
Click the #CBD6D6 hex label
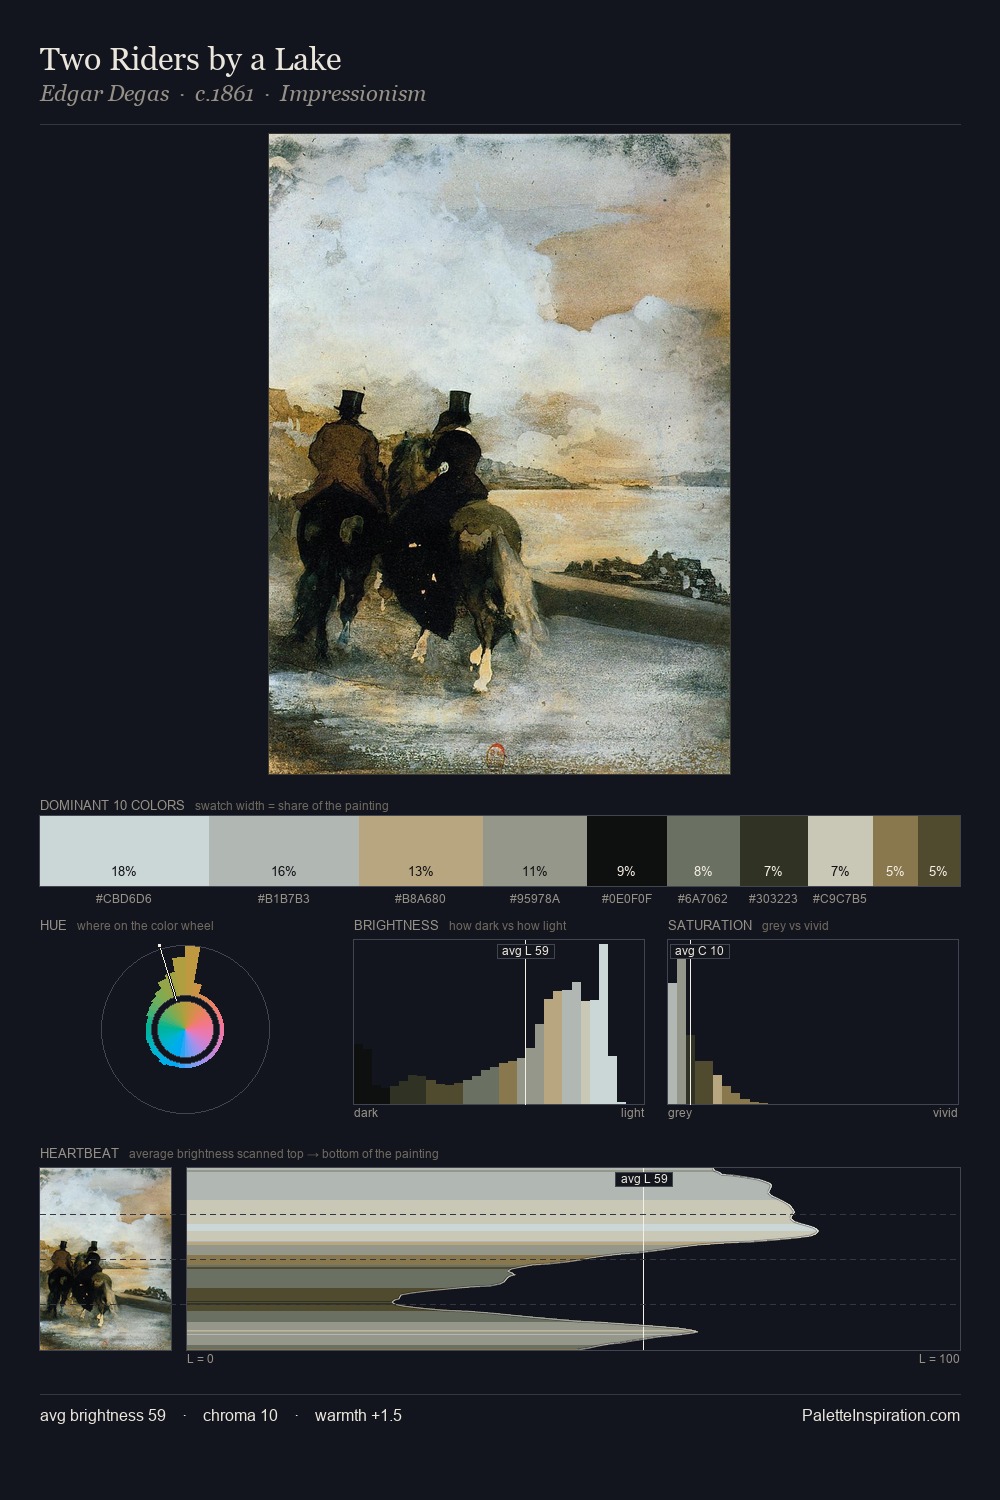(124, 899)
